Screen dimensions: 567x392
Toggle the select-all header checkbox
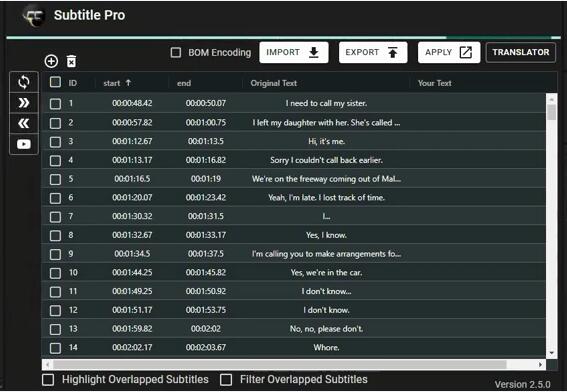(x=55, y=82)
